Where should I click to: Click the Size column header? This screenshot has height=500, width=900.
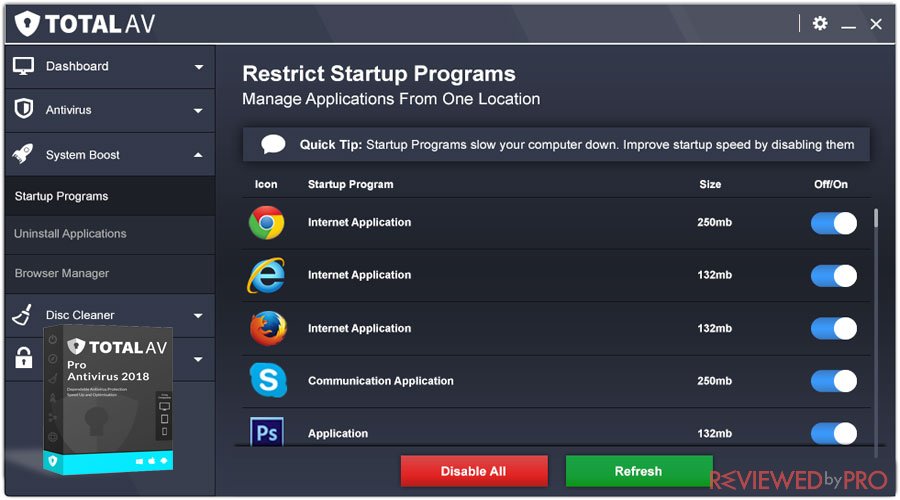(x=710, y=184)
